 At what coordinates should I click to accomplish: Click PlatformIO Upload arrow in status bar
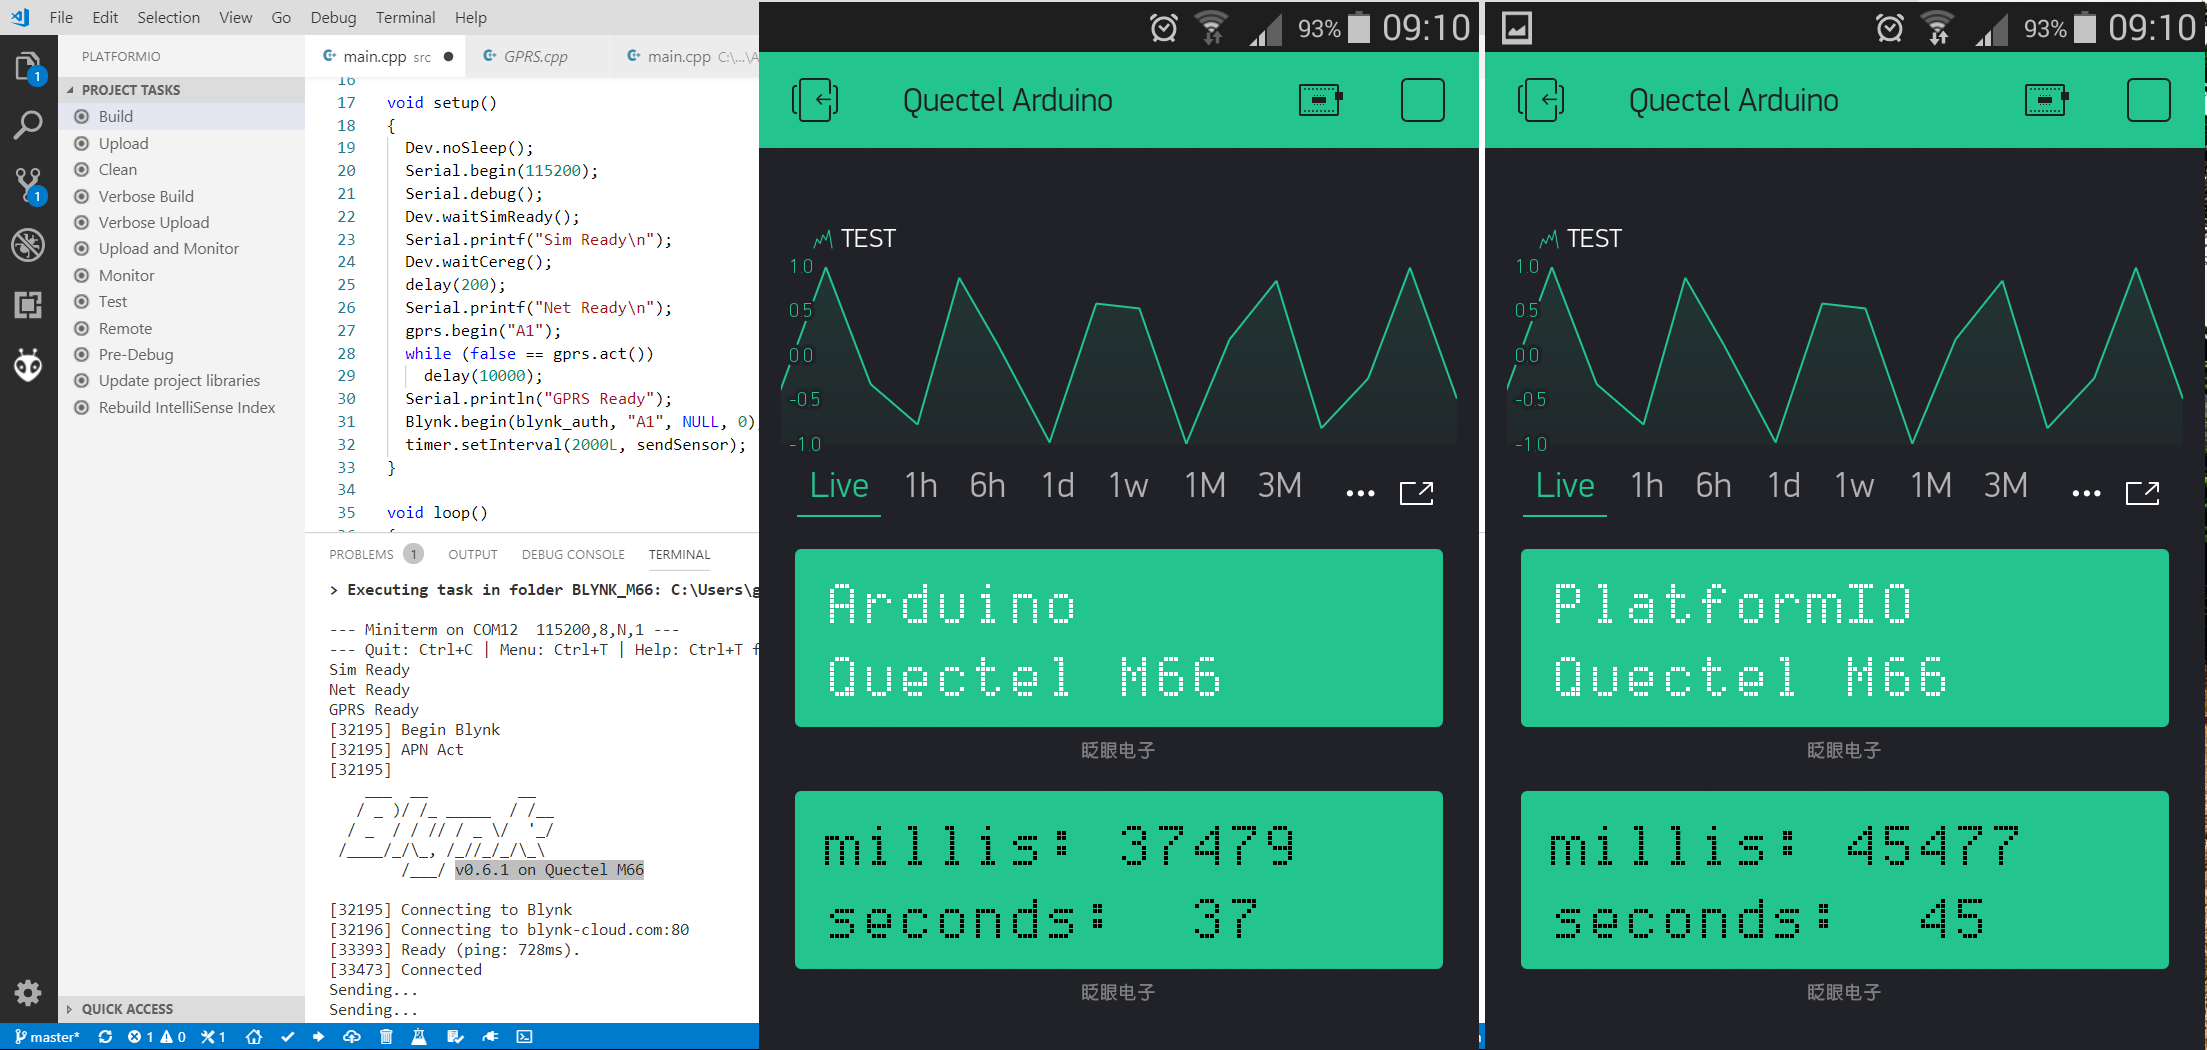tap(318, 1037)
